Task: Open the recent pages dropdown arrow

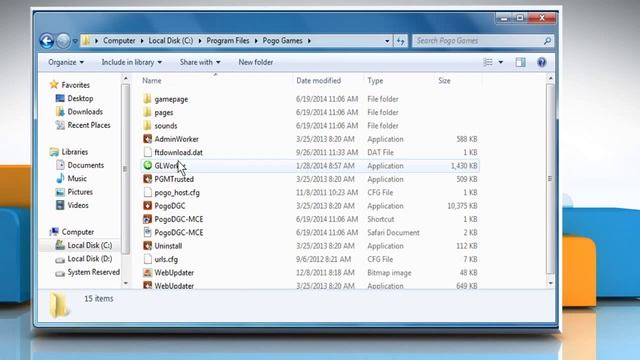Action: pyautogui.click(x=75, y=41)
